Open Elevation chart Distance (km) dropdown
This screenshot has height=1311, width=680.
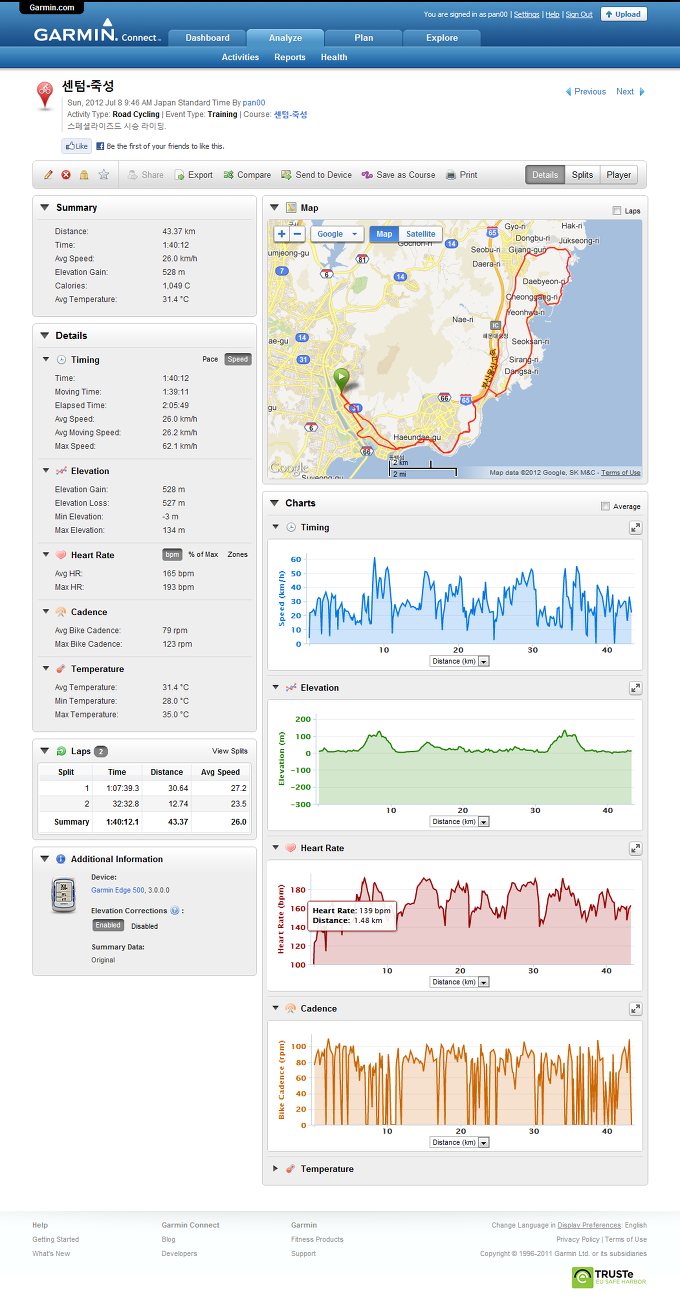pos(459,822)
